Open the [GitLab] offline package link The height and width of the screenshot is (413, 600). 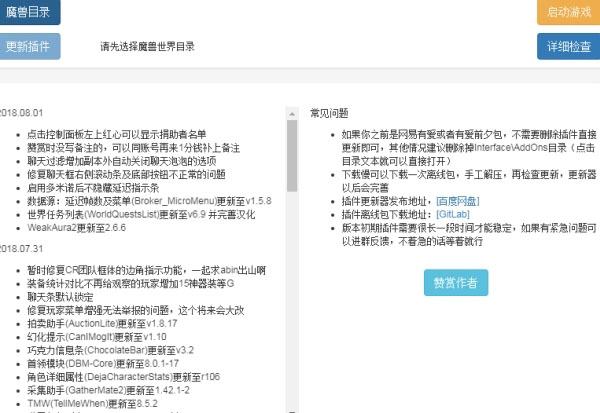452,214
